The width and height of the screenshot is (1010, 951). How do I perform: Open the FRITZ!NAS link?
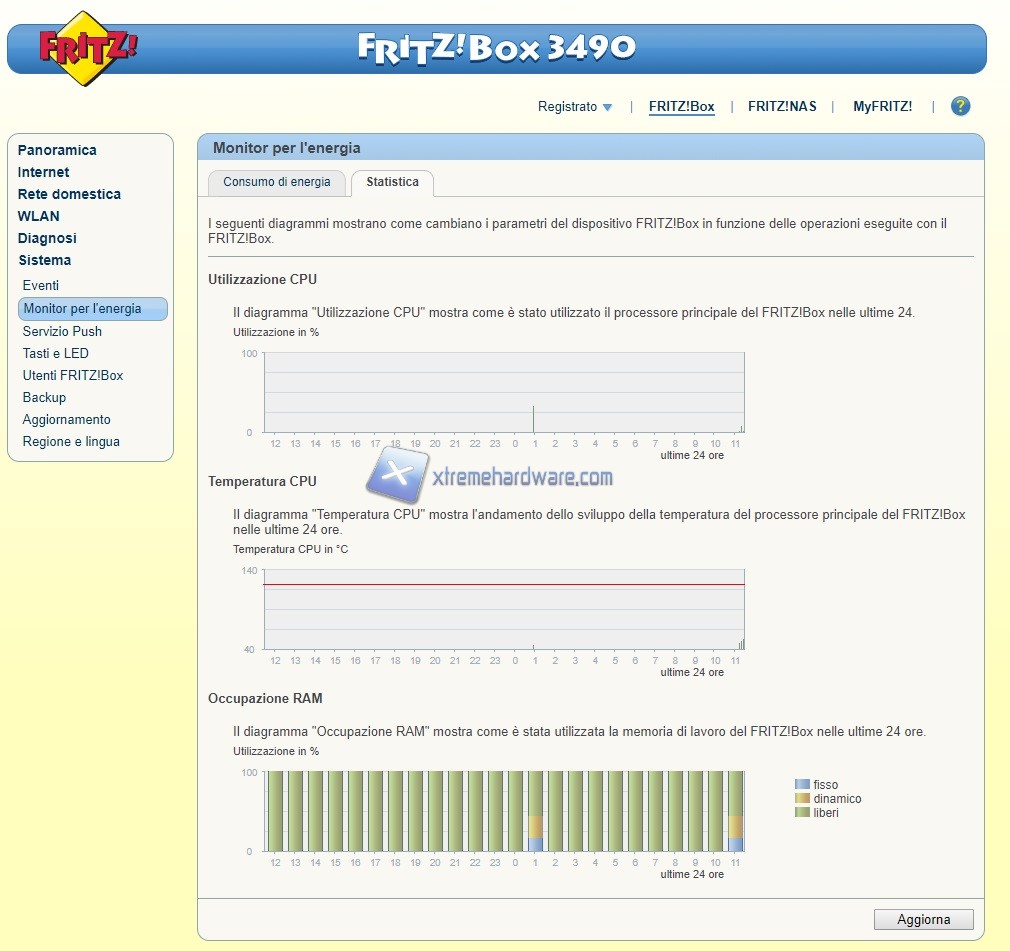click(x=782, y=106)
